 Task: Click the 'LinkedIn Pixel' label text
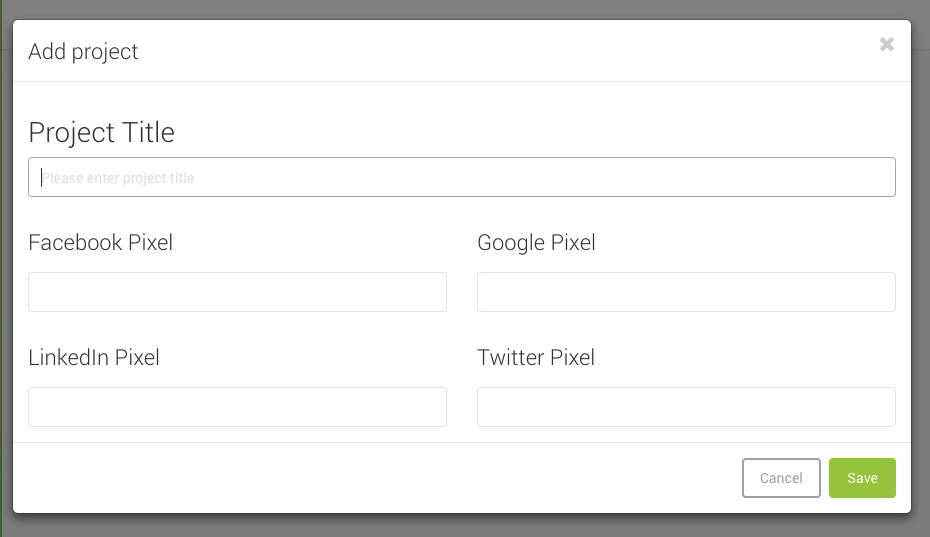pyautogui.click(x=94, y=357)
